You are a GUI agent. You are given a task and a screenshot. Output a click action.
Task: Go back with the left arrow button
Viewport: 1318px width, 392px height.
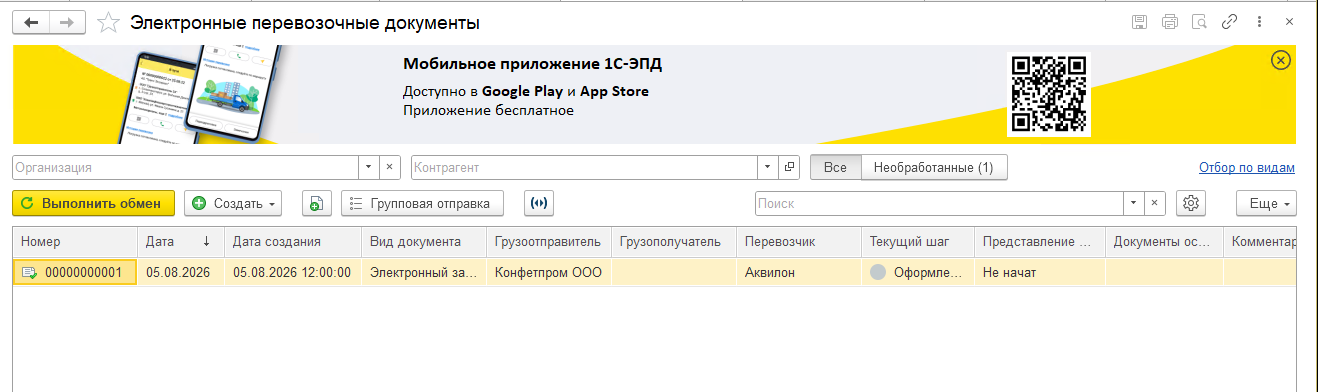pos(31,22)
